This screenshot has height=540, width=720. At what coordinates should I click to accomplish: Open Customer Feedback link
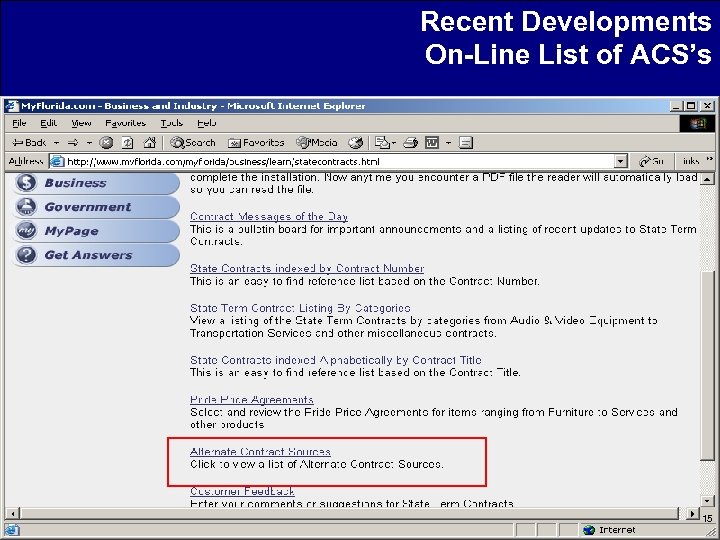(242, 491)
